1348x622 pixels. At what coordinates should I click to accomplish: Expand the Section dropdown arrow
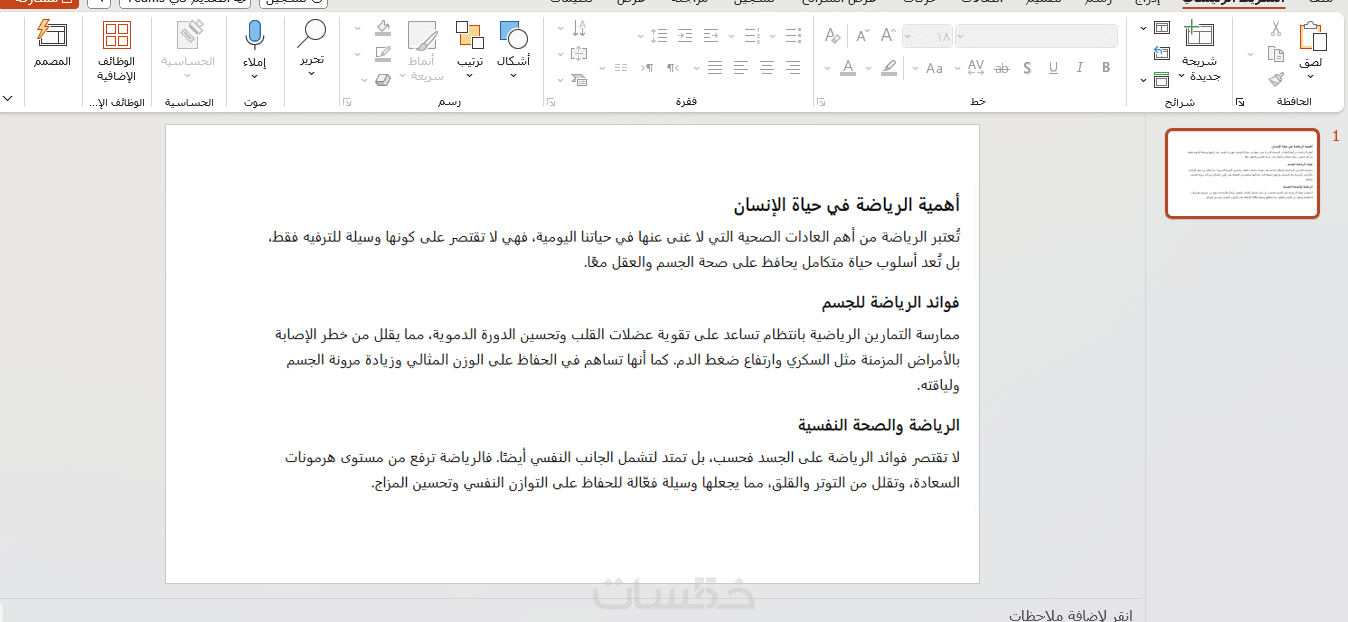tap(1144, 80)
